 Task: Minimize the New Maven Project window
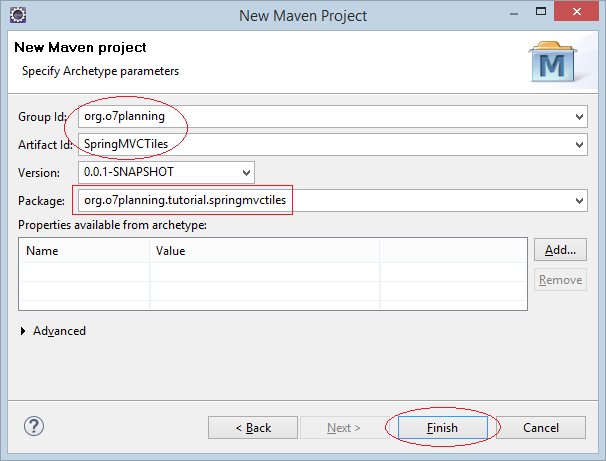tap(514, 15)
